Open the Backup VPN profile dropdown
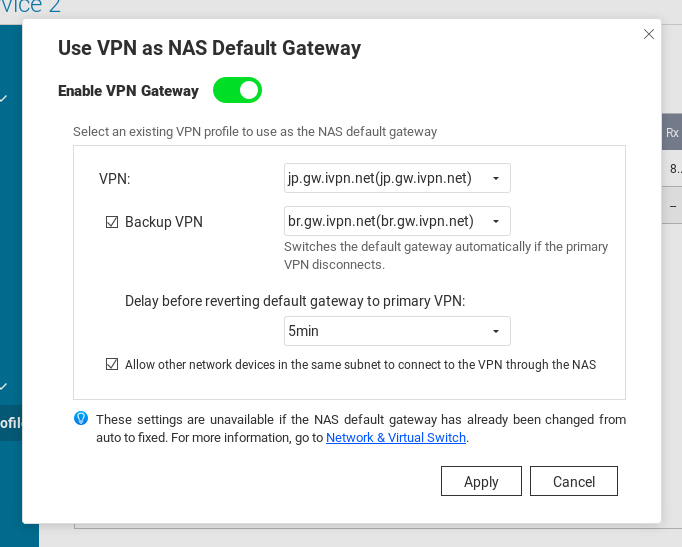682x547 pixels. [x=397, y=221]
